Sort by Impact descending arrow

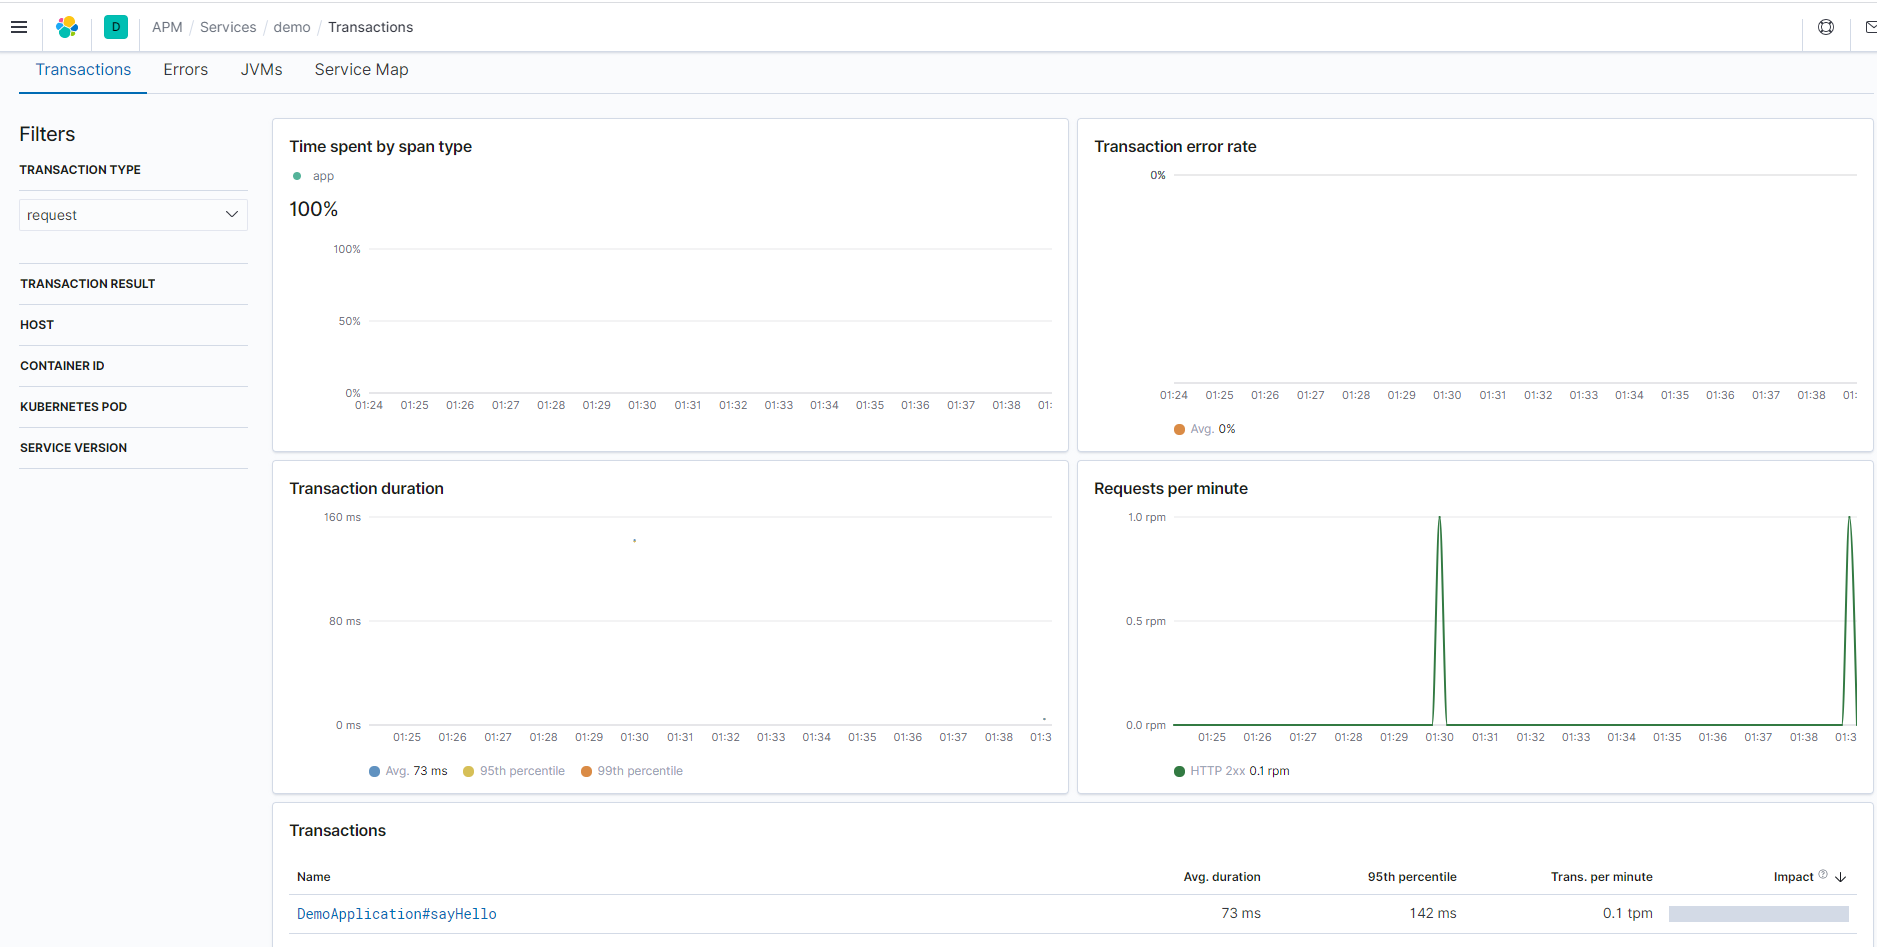click(1841, 877)
